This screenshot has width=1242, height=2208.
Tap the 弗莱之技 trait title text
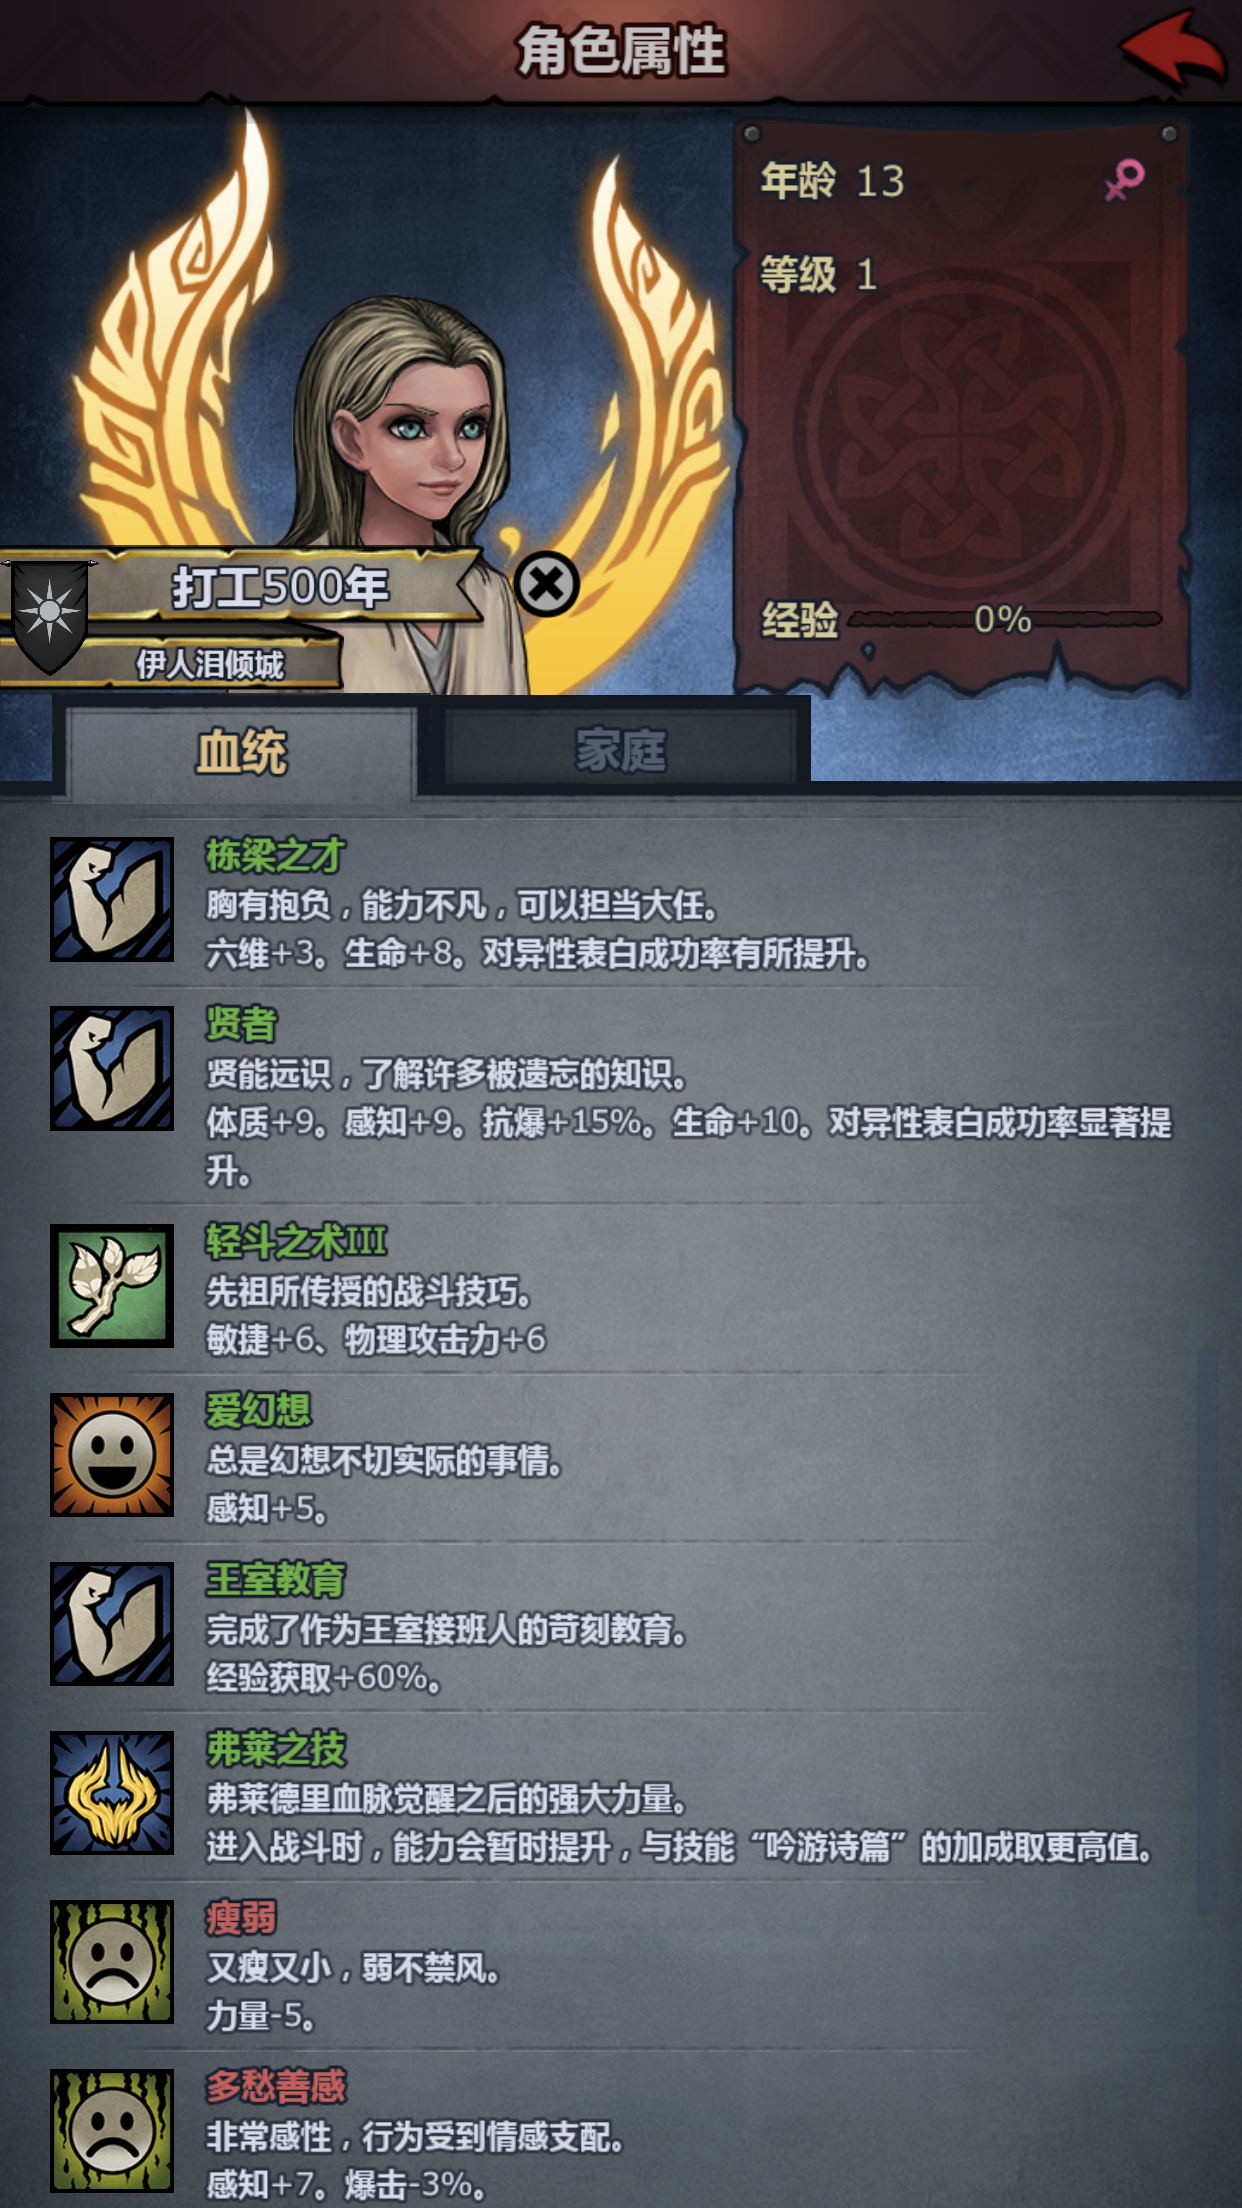276,1749
